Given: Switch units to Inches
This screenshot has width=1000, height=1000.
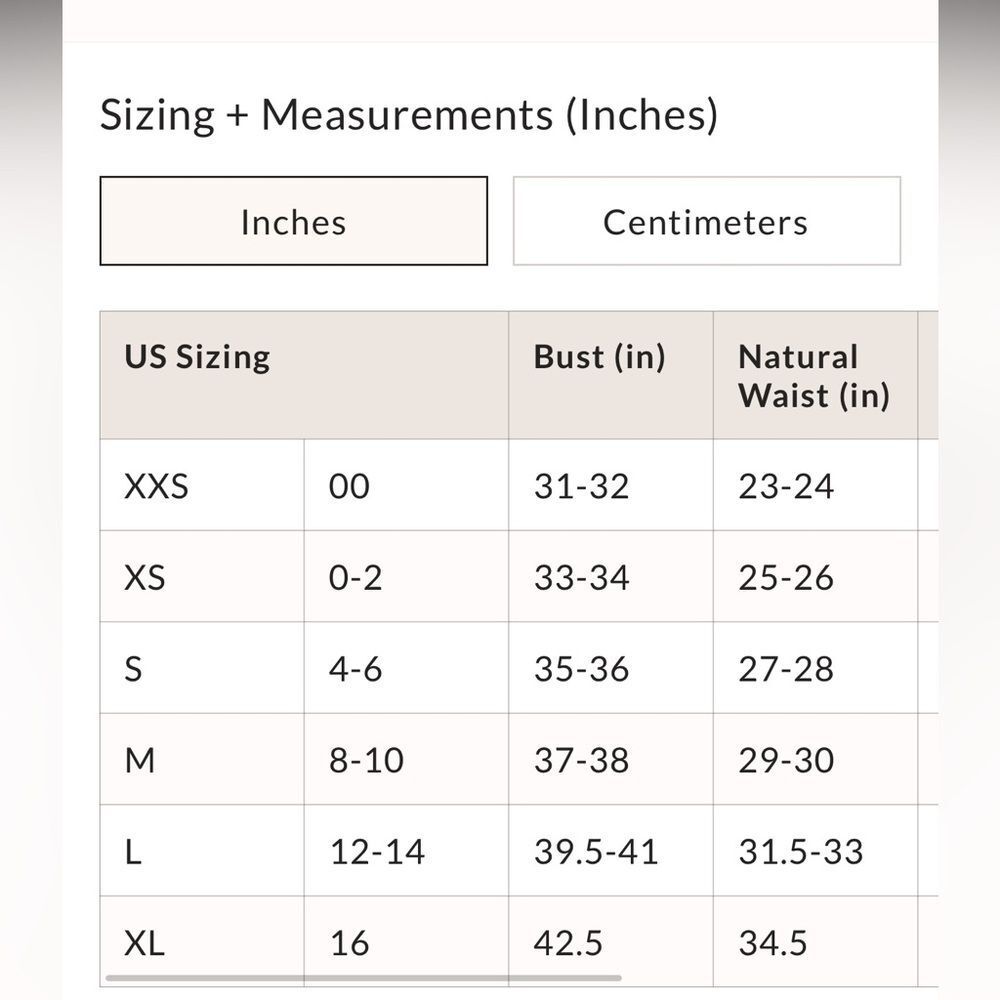Looking at the screenshot, I should point(293,221).
